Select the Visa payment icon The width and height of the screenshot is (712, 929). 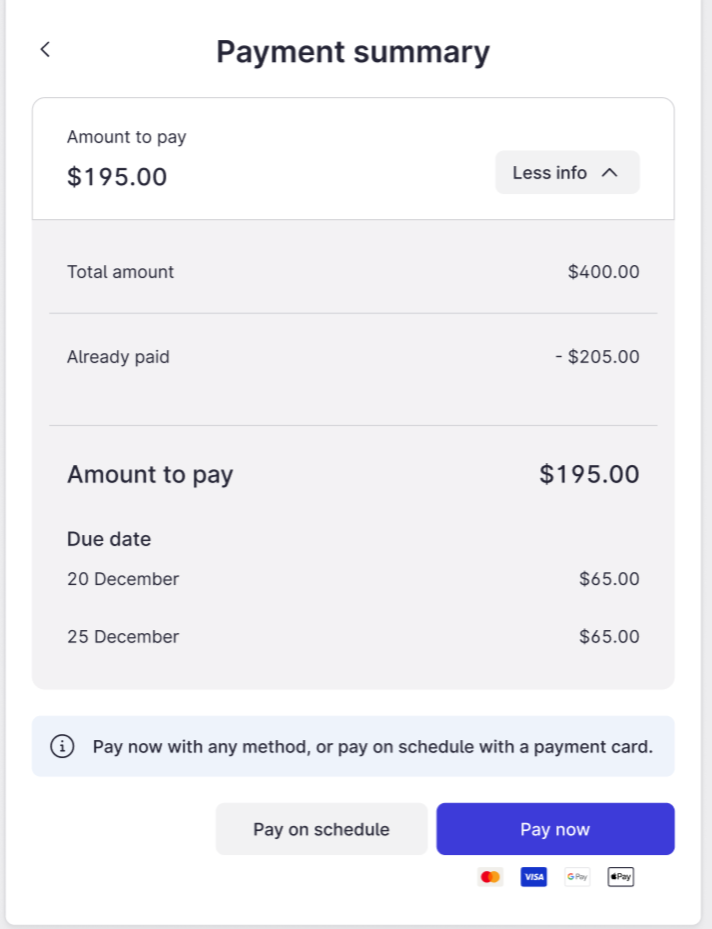pos(533,877)
